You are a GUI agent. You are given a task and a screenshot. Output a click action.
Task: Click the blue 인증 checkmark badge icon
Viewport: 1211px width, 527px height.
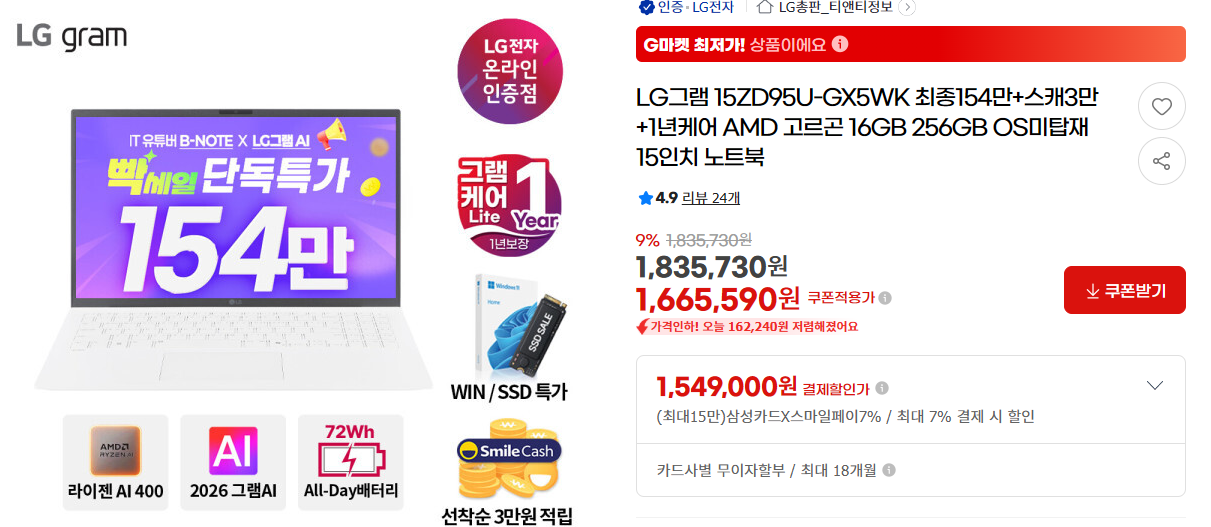(646, 7)
